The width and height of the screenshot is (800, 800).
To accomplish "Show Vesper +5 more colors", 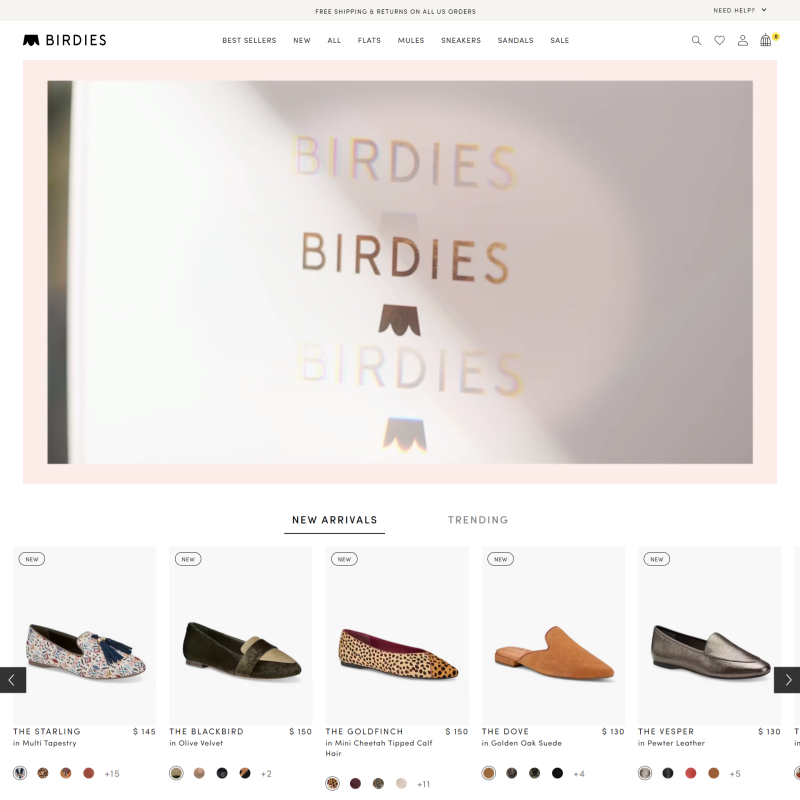I will point(735,774).
